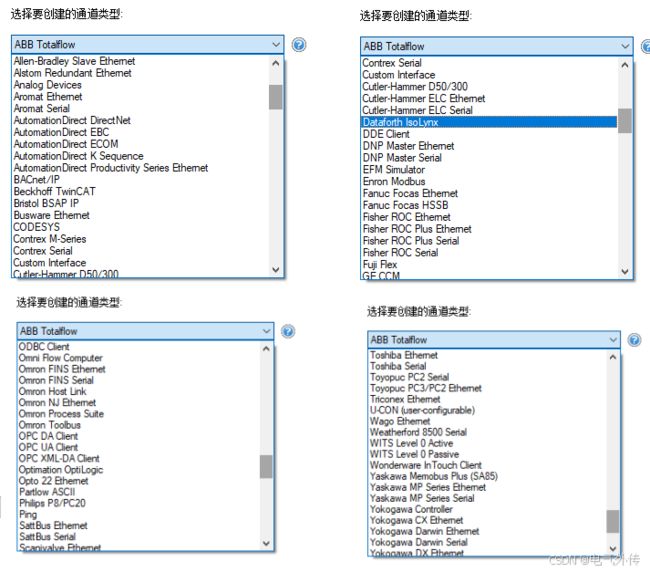Viewport: 650px width, 572px height.
Task: Open ABB Totalflow combo above Toshiba Ethernet list
Action: [494, 340]
